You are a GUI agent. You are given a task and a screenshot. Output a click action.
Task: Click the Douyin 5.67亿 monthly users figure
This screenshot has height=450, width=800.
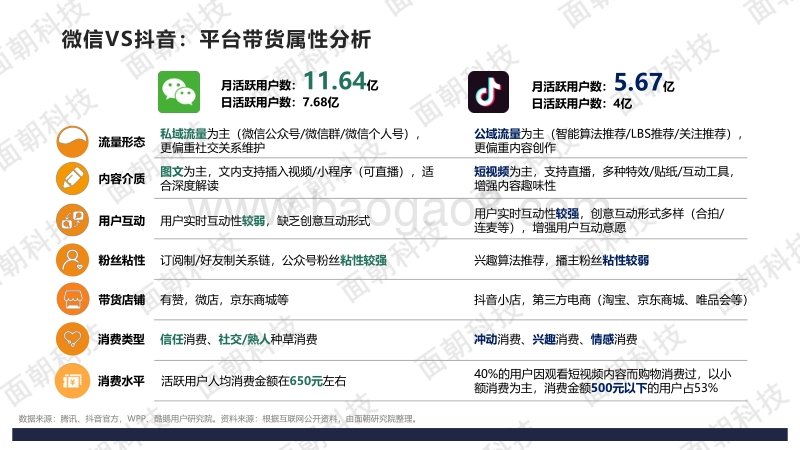coord(644,82)
